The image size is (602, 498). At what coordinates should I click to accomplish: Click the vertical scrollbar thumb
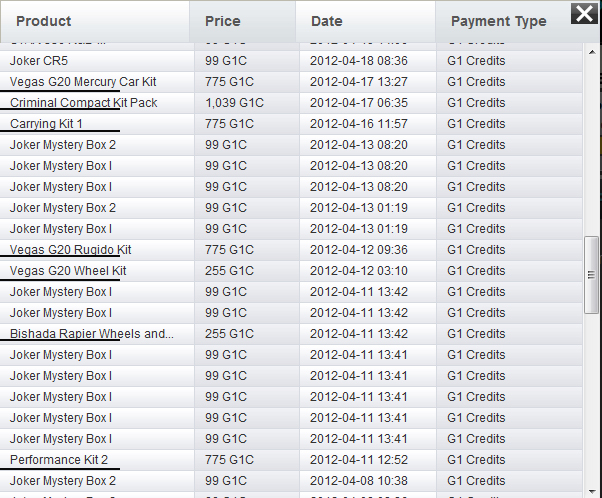coord(591,275)
